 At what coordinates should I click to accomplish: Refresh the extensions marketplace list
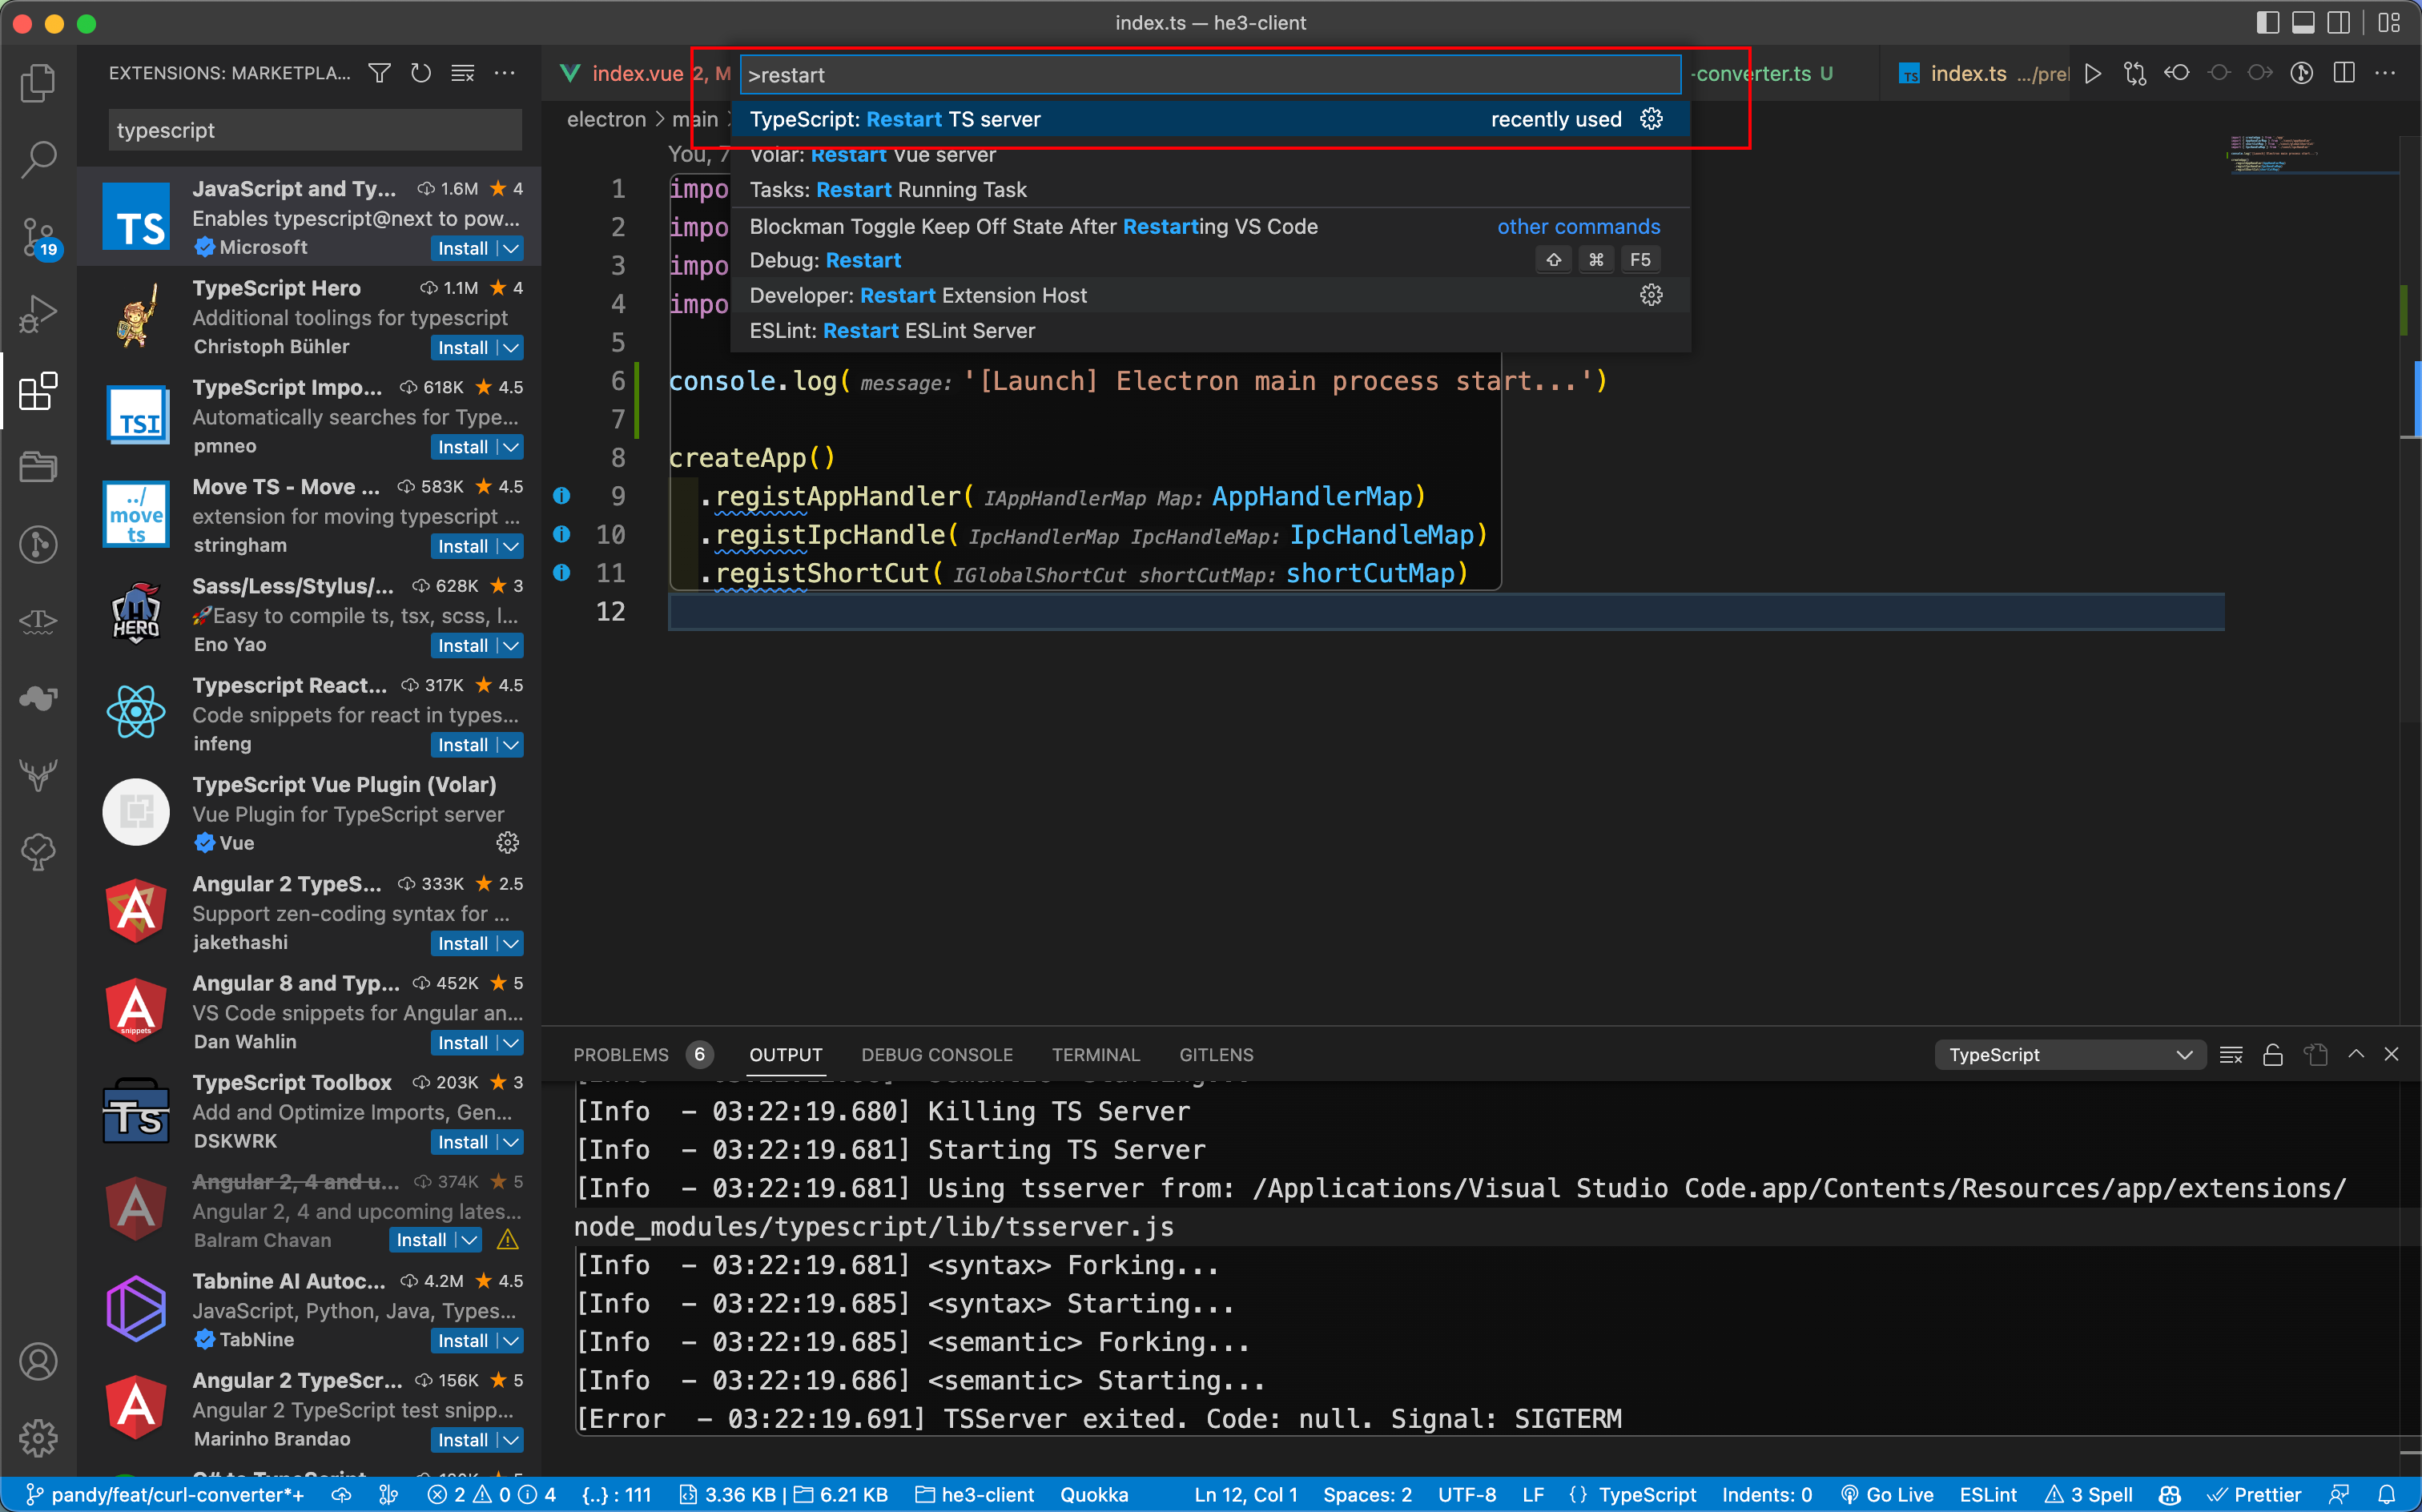coord(421,73)
